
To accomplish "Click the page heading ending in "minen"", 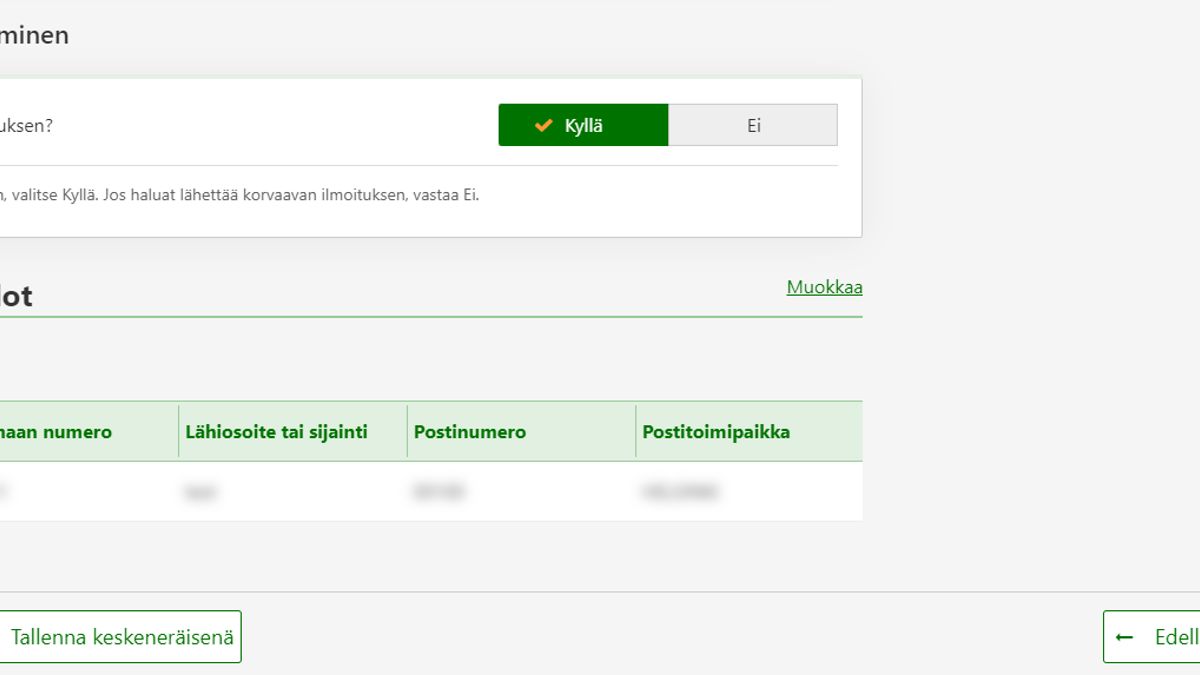I will tap(34, 36).
